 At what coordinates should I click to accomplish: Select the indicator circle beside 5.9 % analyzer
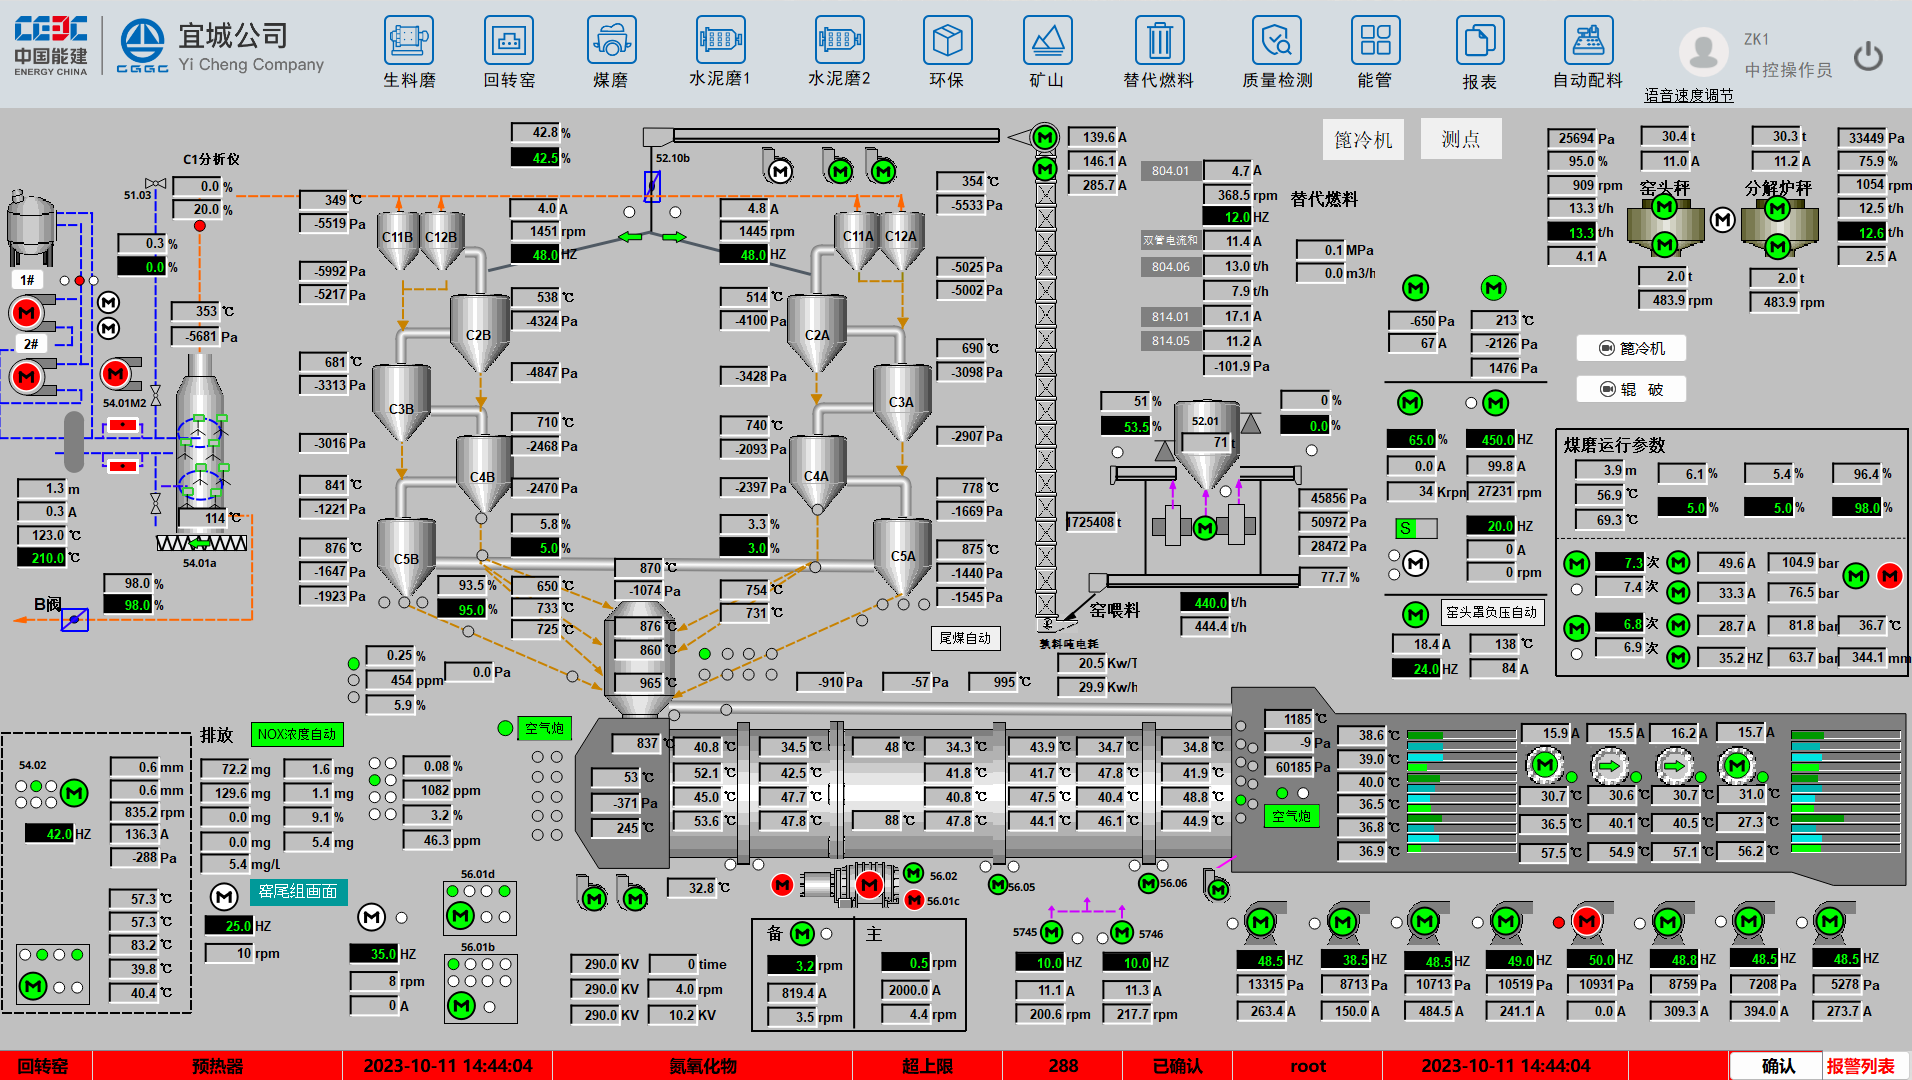pyautogui.click(x=353, y=699)
